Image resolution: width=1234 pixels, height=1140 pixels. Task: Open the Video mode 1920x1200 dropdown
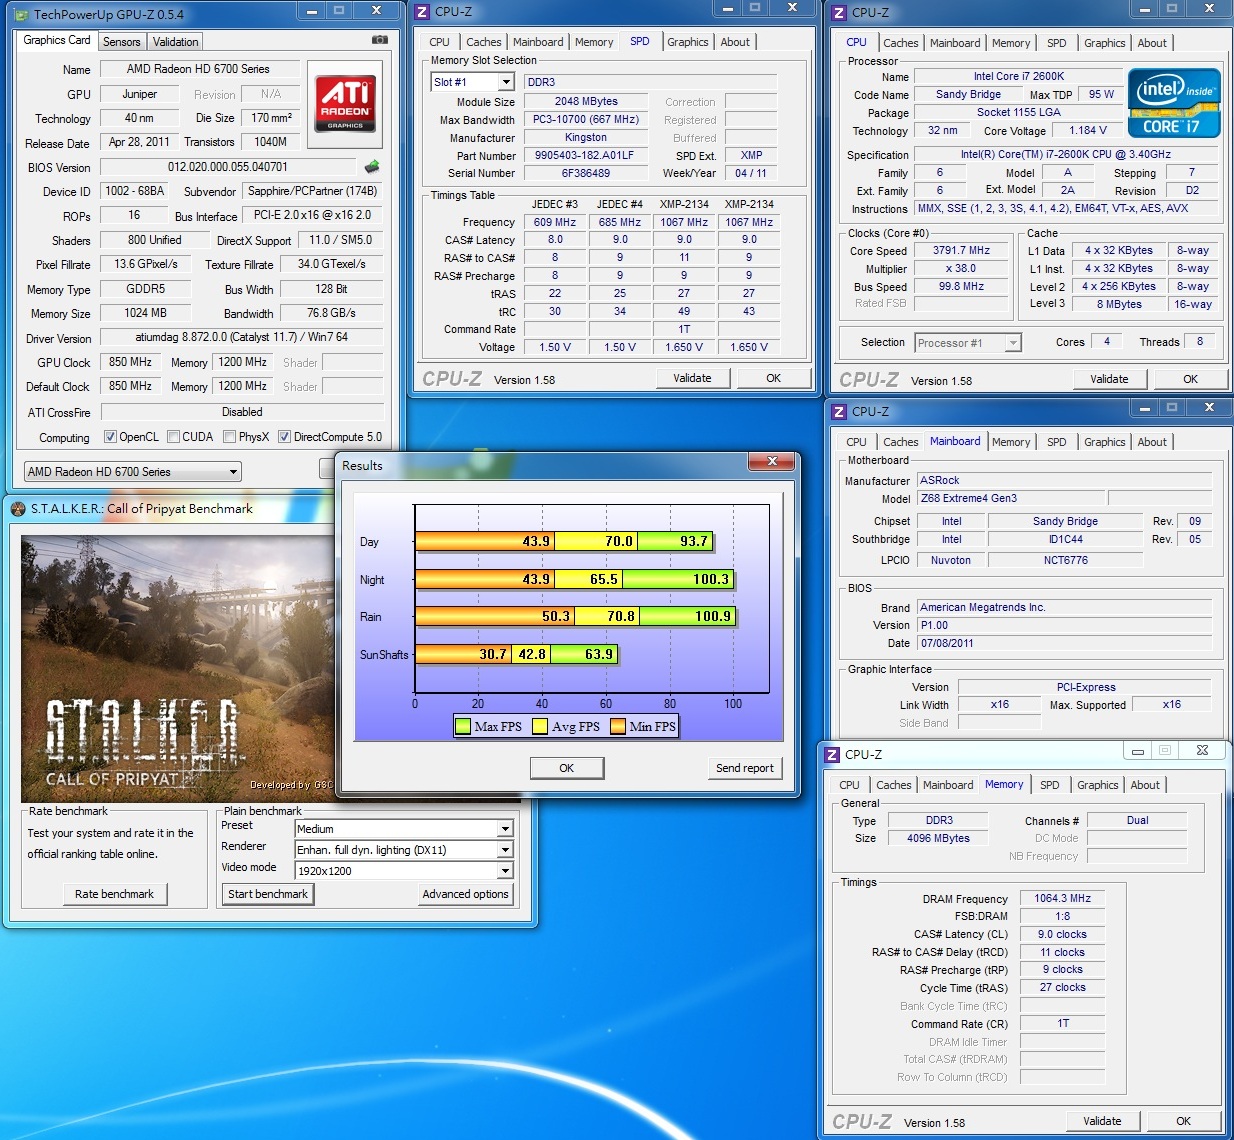pyautogui.click(x=404, y=871)
